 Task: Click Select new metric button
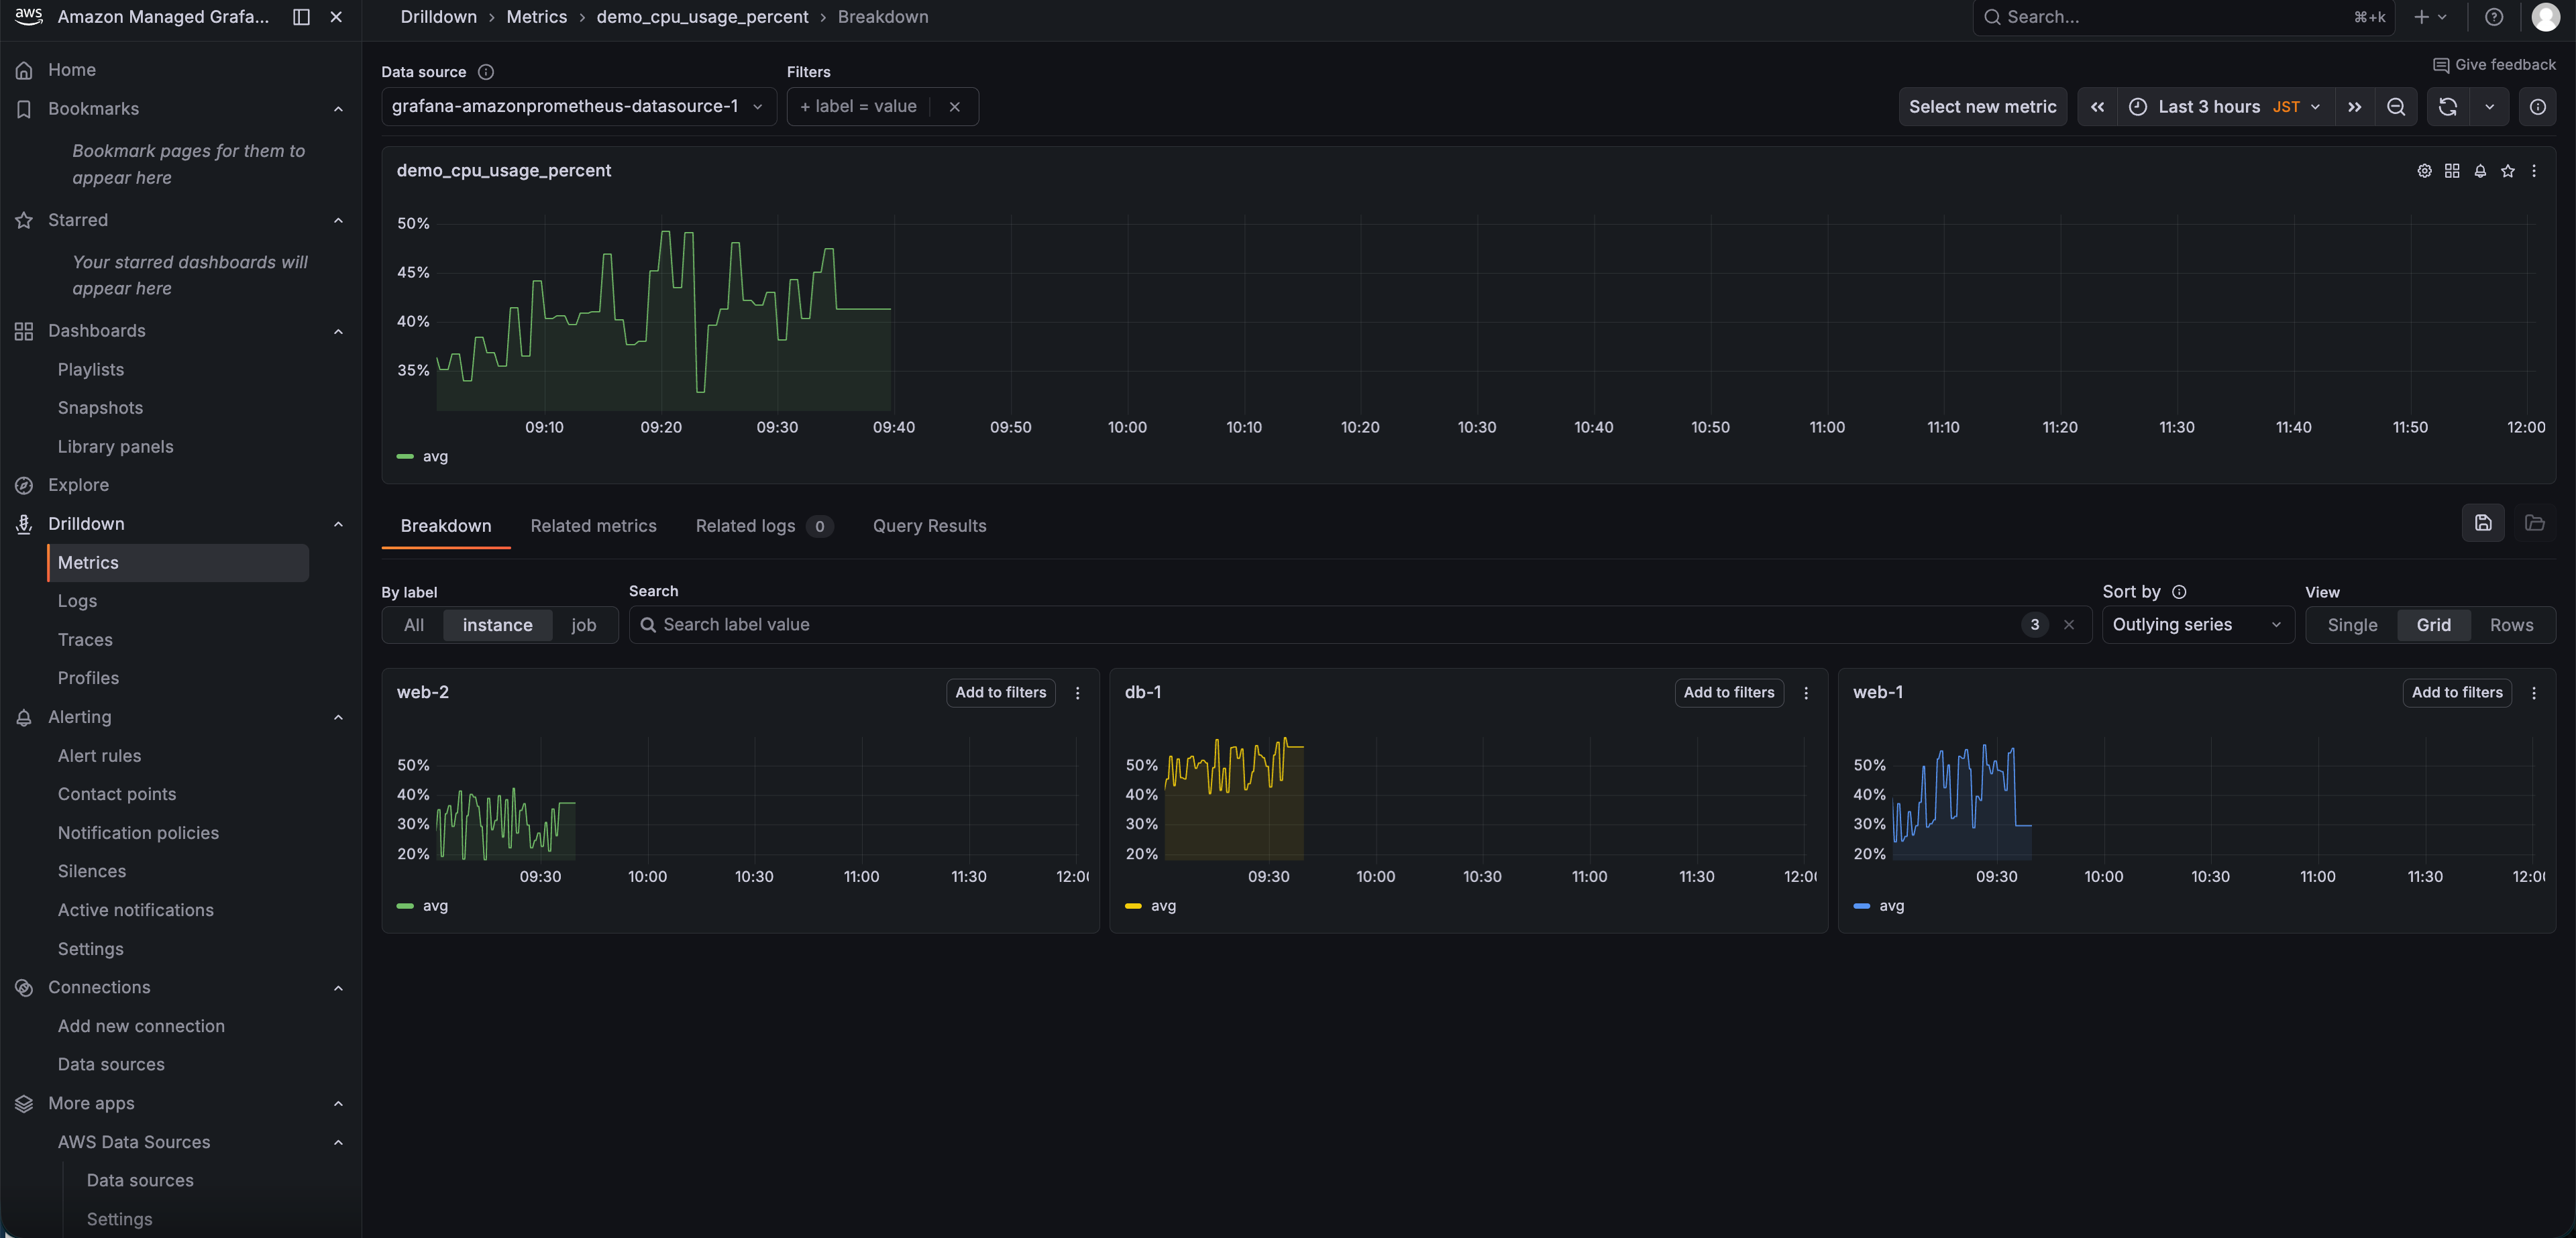tap(1981, 107)
